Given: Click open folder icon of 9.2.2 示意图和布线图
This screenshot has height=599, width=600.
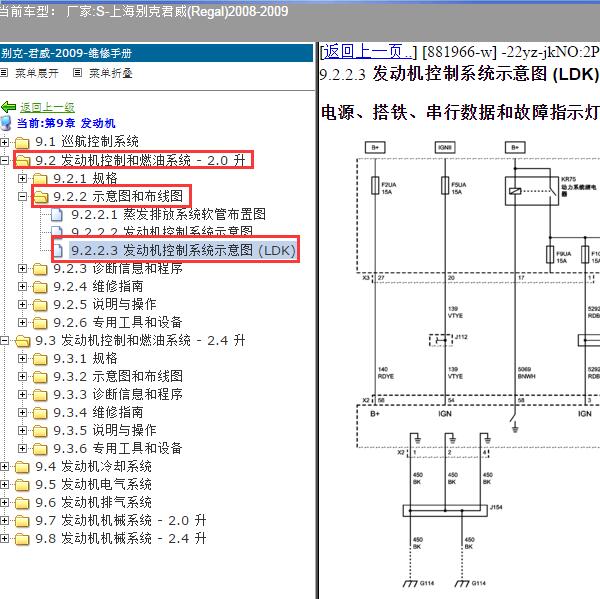Looking at the screenshot, I should (x=41, y=196).
